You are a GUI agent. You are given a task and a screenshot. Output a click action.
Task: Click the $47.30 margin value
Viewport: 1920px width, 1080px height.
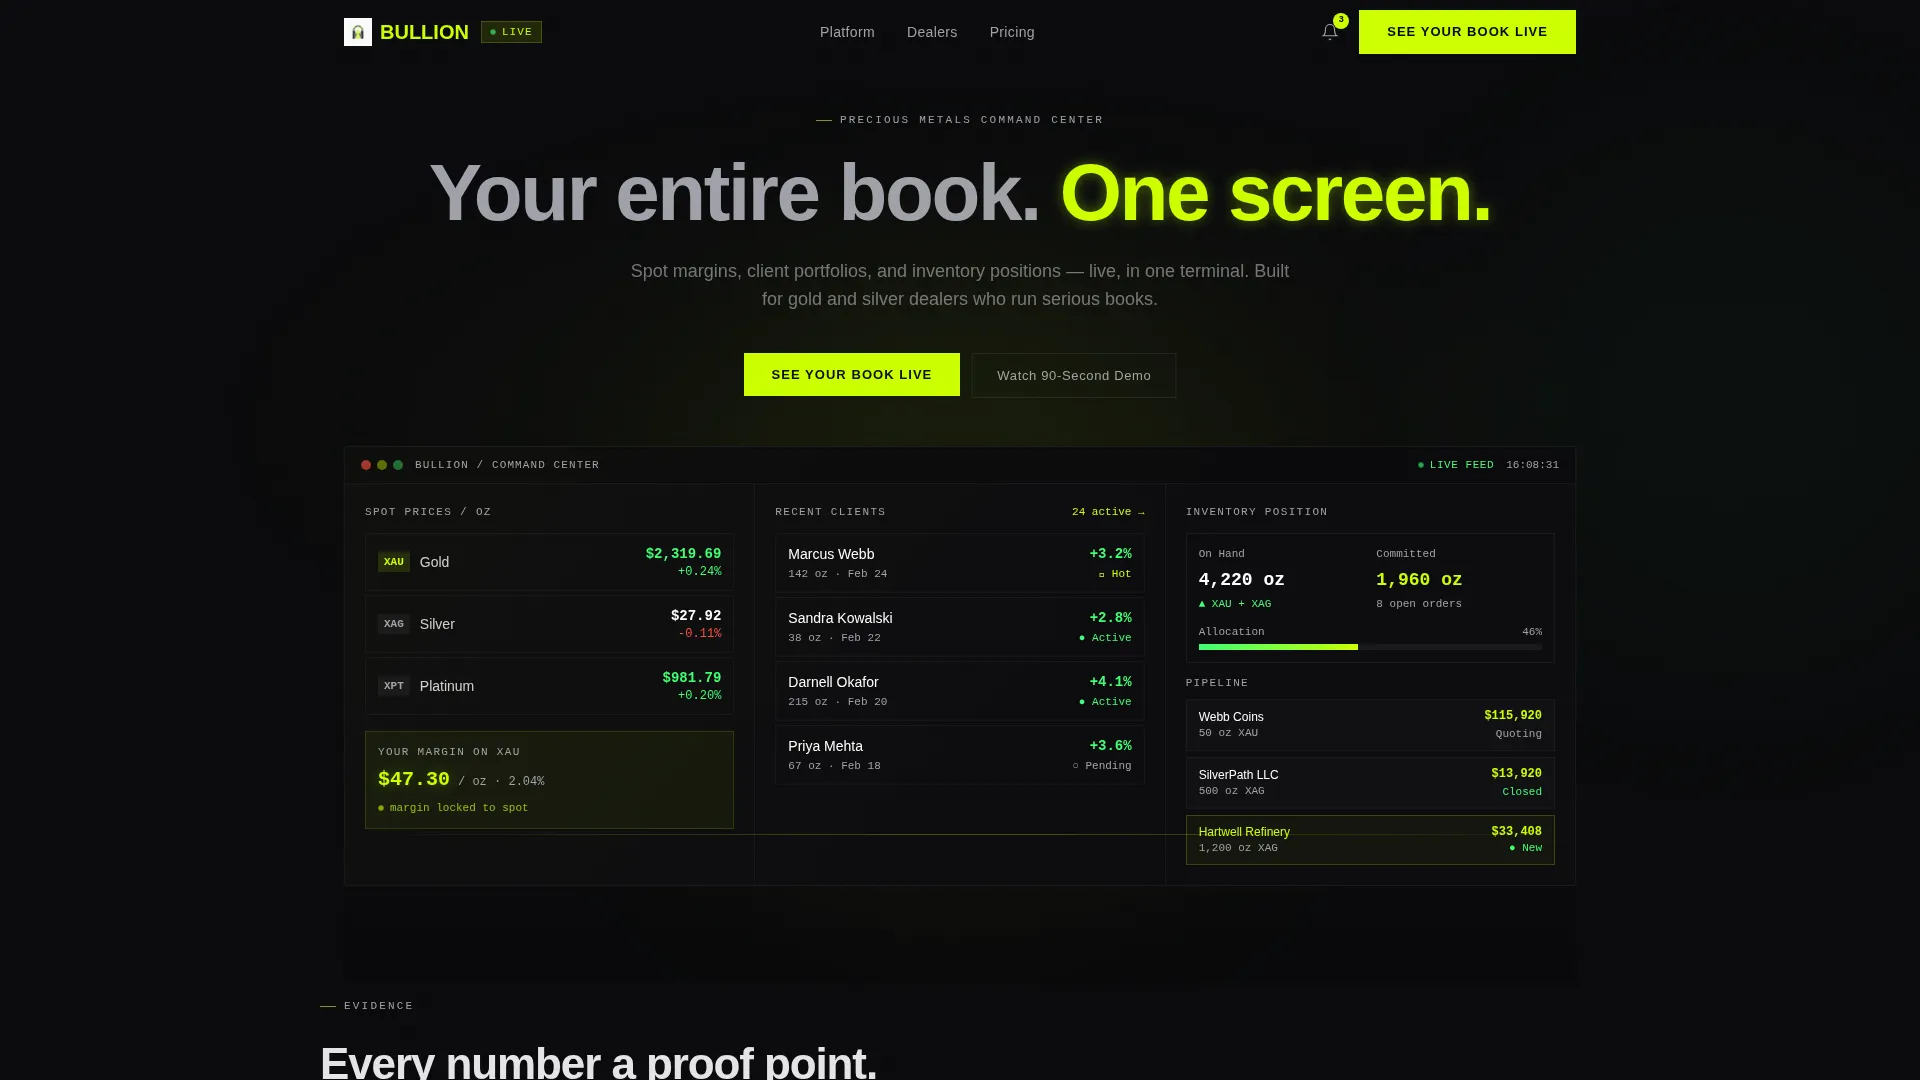[x=414, y=779]
